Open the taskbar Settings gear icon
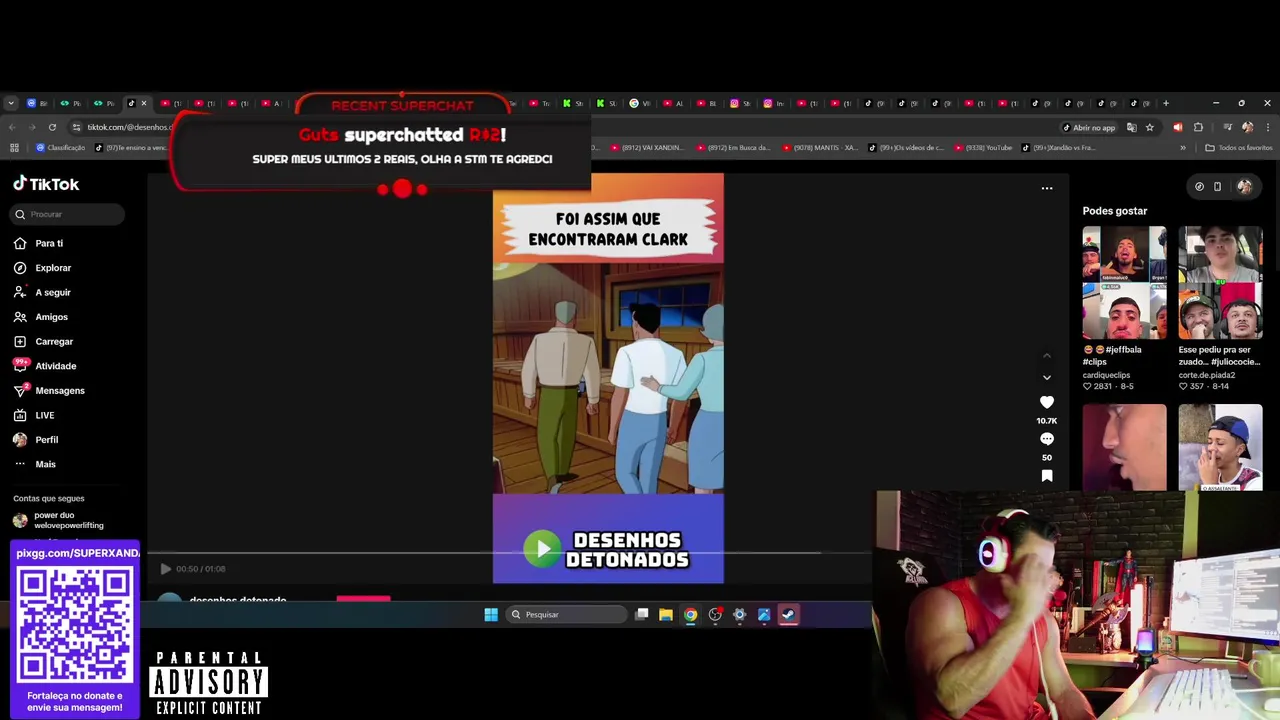This screenshot has width=1280, height=720. 739,615
